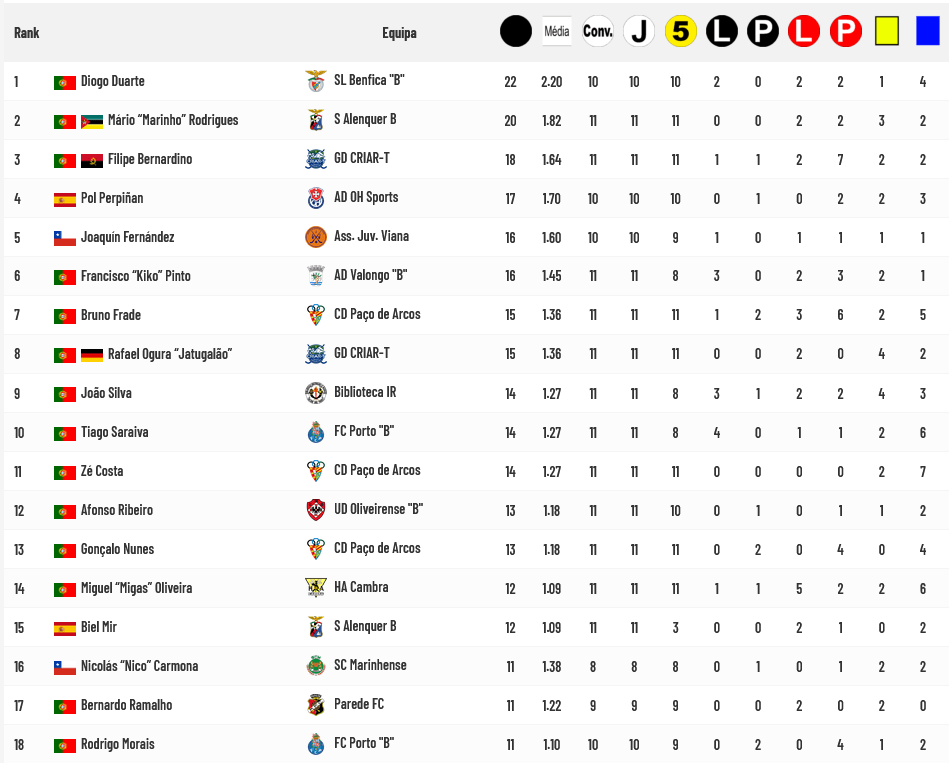Open player Pol Perpiñan's profile
Viewport: 949px width, 763px height.
111,198
